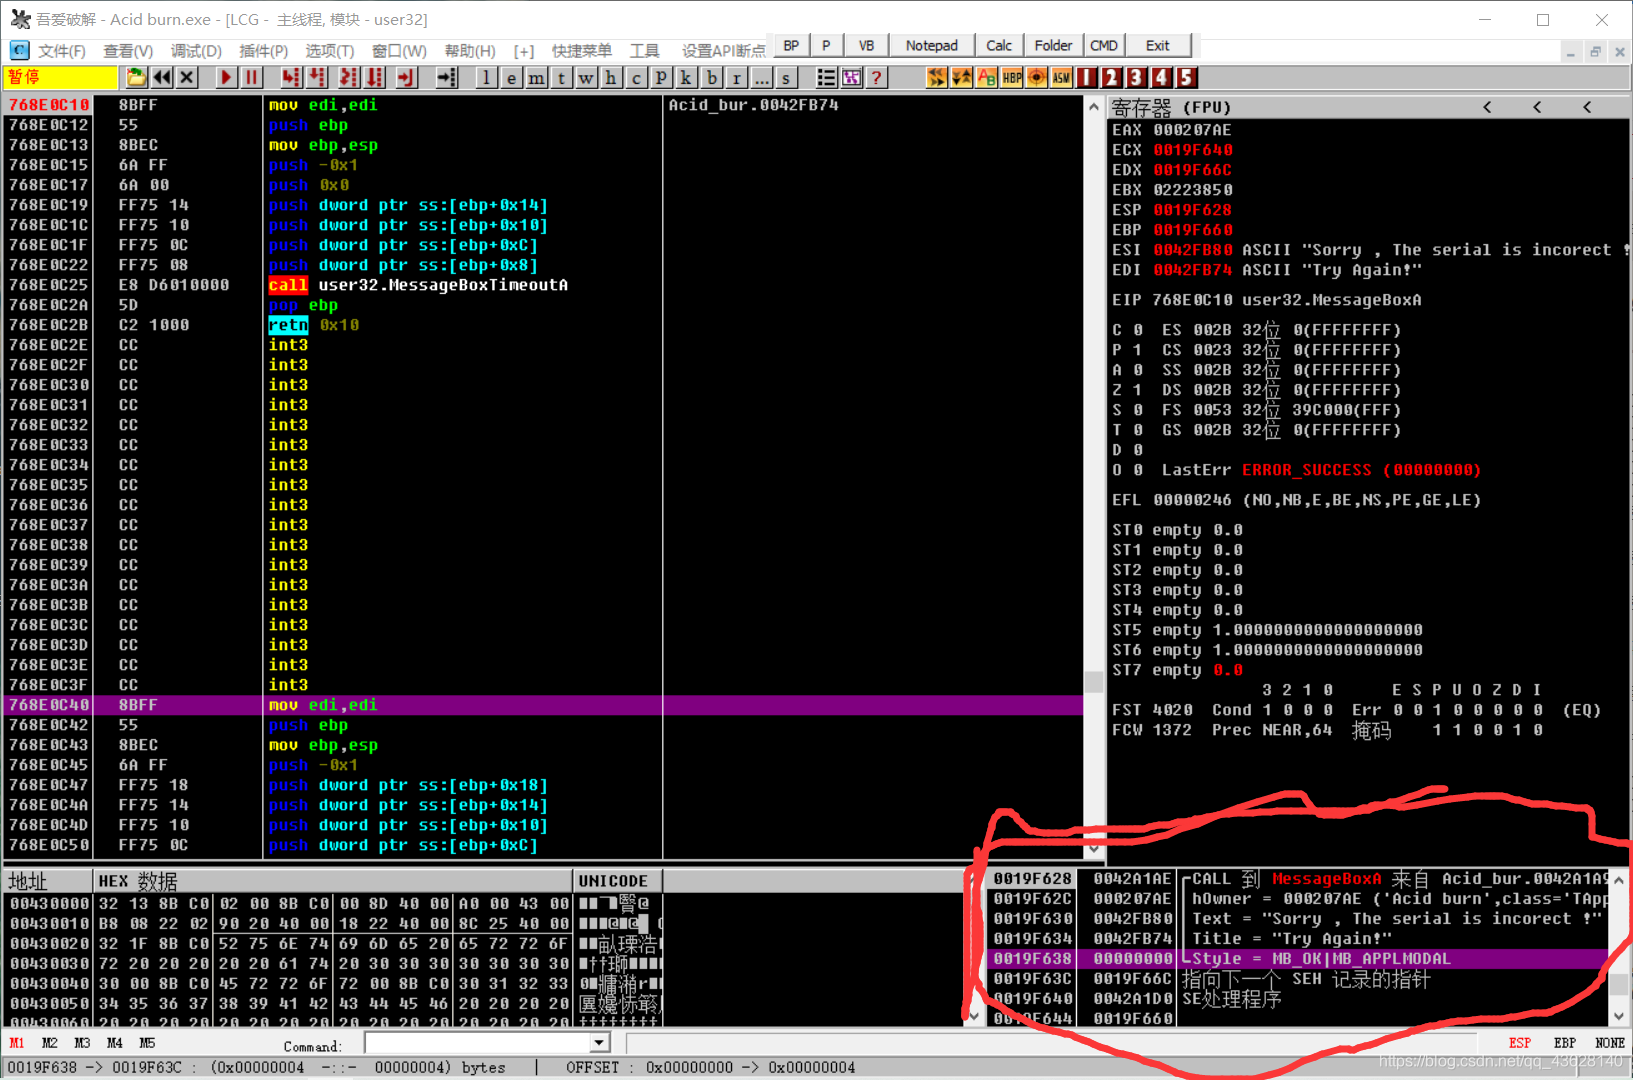
Task: Open CPU window with 'c' button
Action: click(x=636, y=77)
